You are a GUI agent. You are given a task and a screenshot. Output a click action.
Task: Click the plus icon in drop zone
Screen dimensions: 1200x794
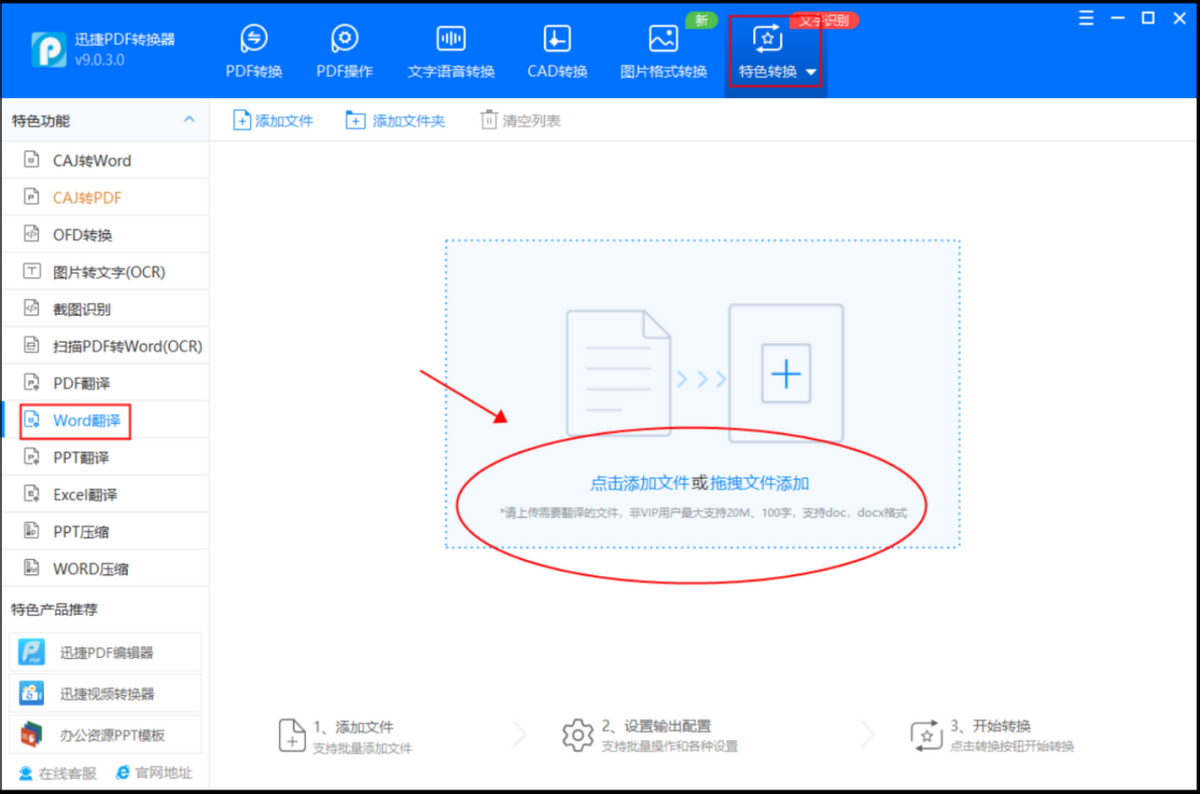pyautogui.click(x=786, y=374)
